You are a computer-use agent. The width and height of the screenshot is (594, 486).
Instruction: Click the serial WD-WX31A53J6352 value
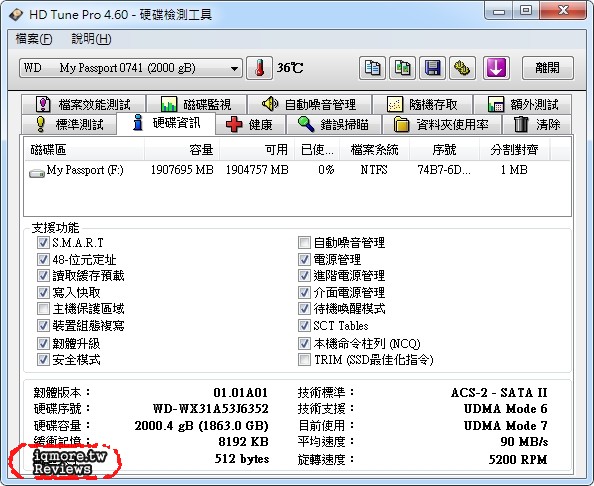[x=211, y=409]
